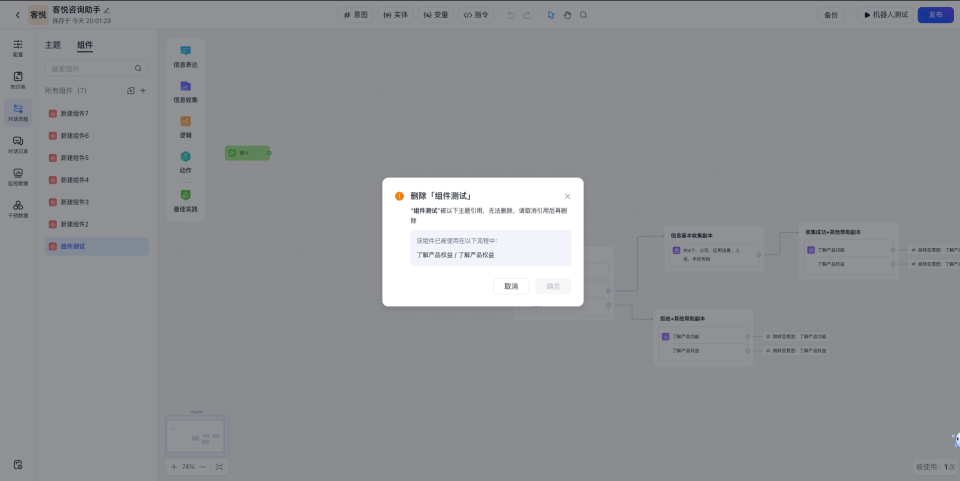
Task: Choose the 最佳实践 node icon
Action: pyautogui.click(x=185, y=195)
